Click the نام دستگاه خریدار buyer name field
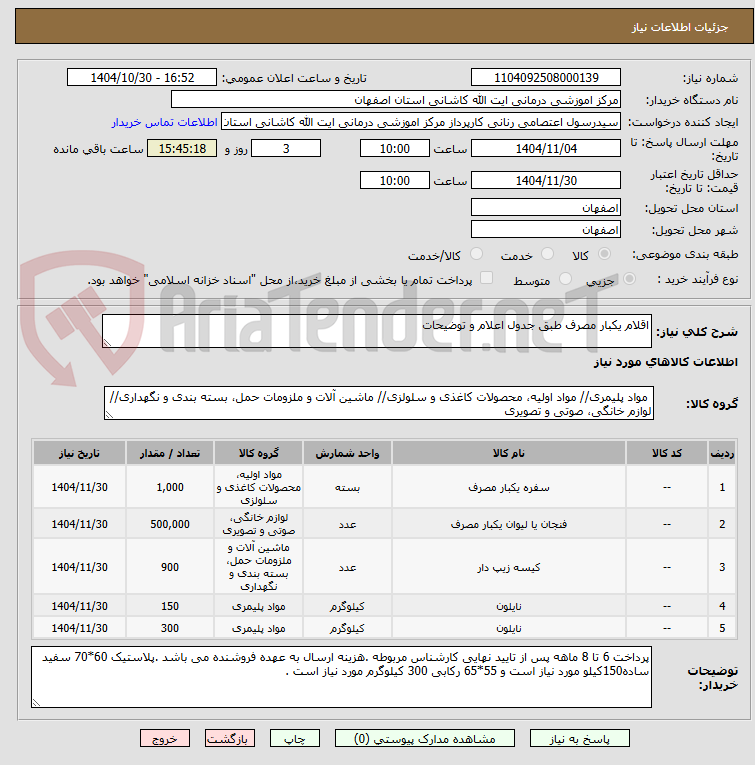Screen dimensions: 755x765 396,100
